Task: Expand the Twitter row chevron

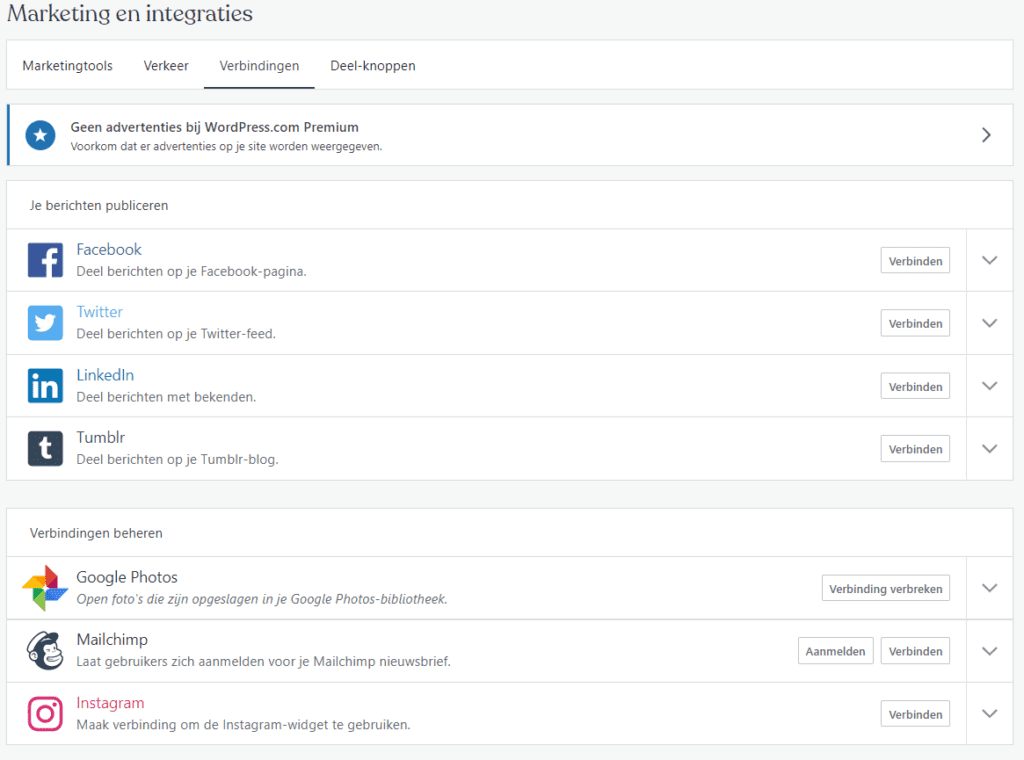Action: tap(989, 323)
